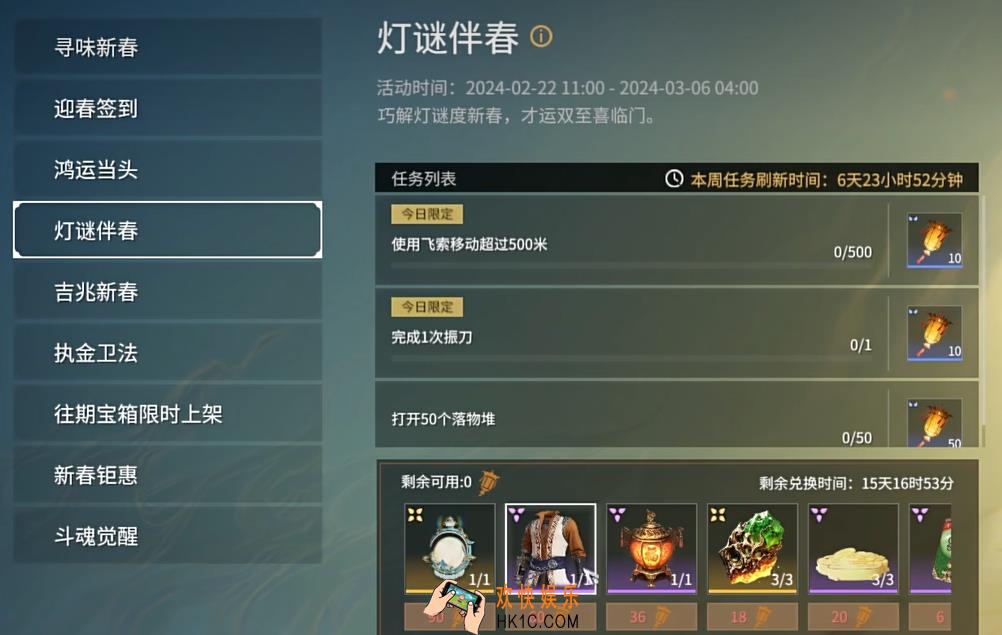Select the lantern reward for 使用飞索移动超过500米
Screen dimensions: 1002x635
(934, 240)
